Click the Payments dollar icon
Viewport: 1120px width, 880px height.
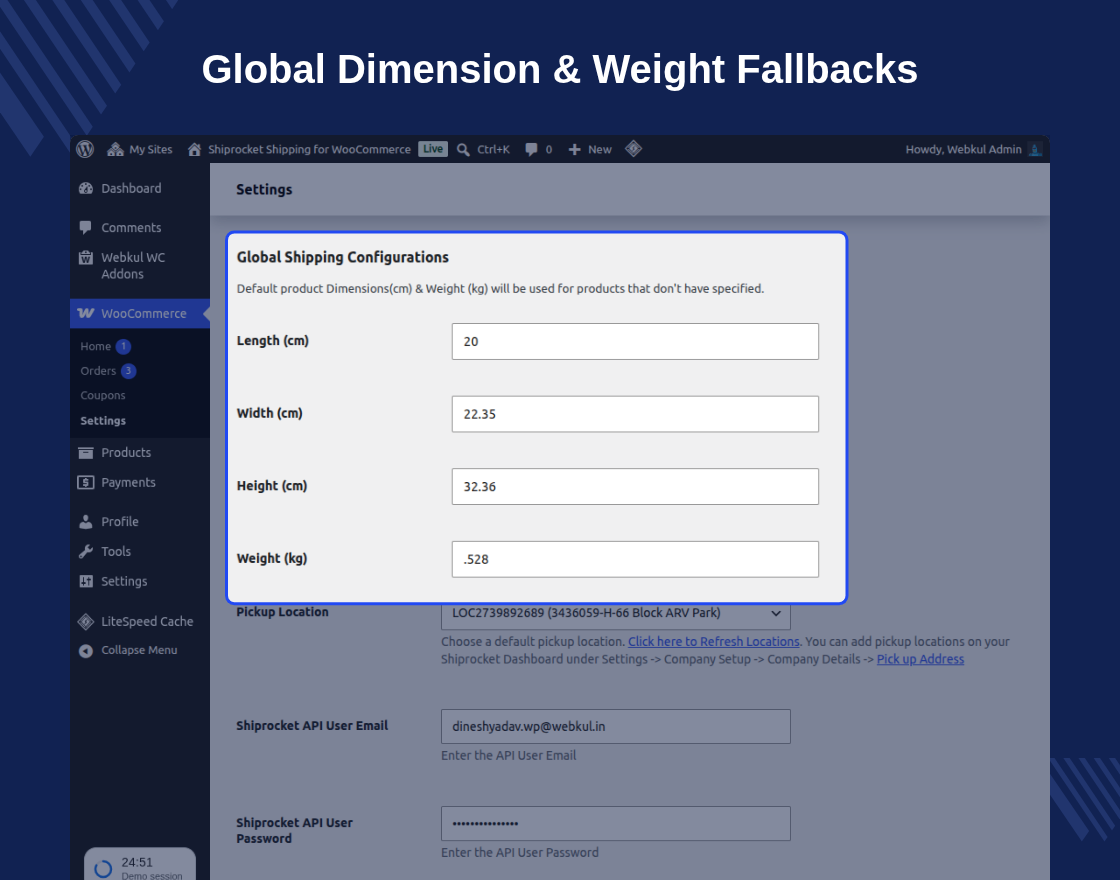86,483
